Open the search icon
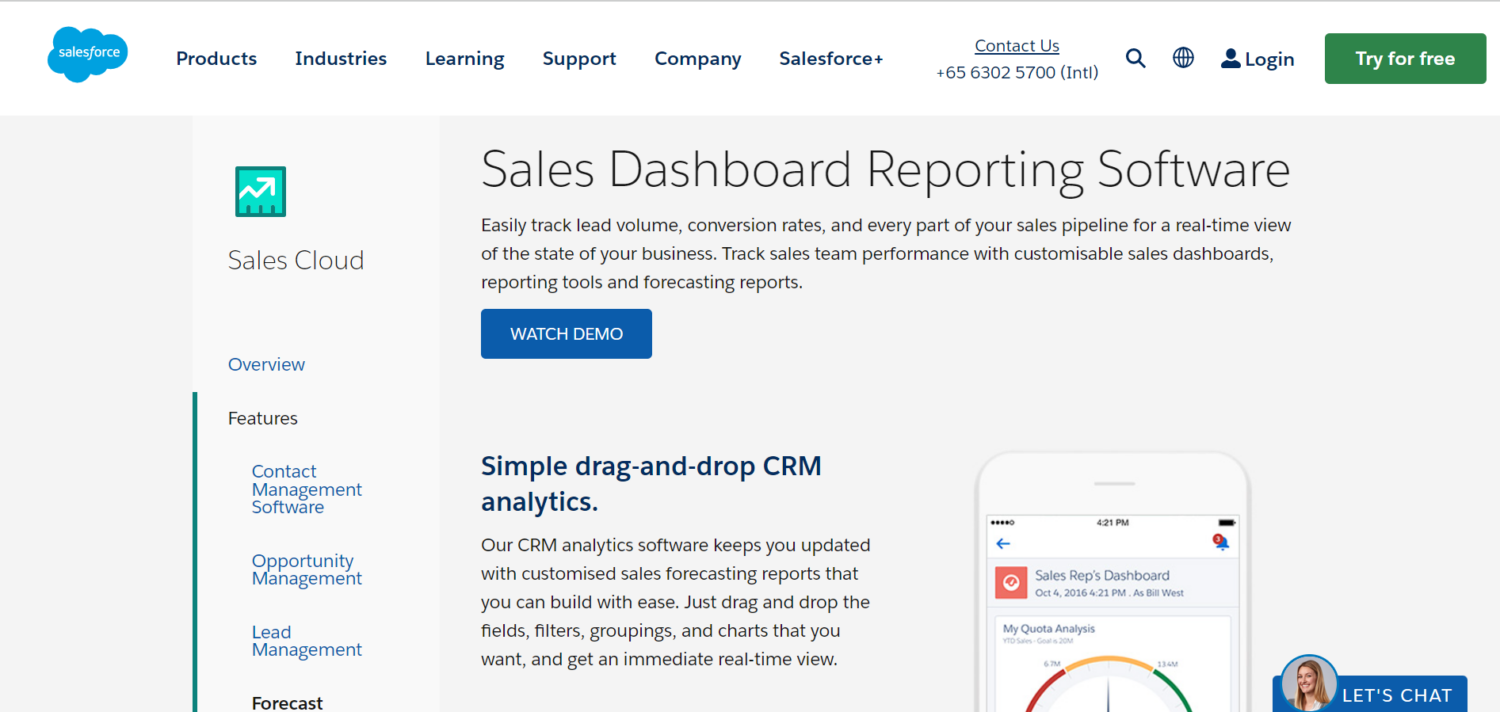 pyautogui.click(x=1136, y=58)
